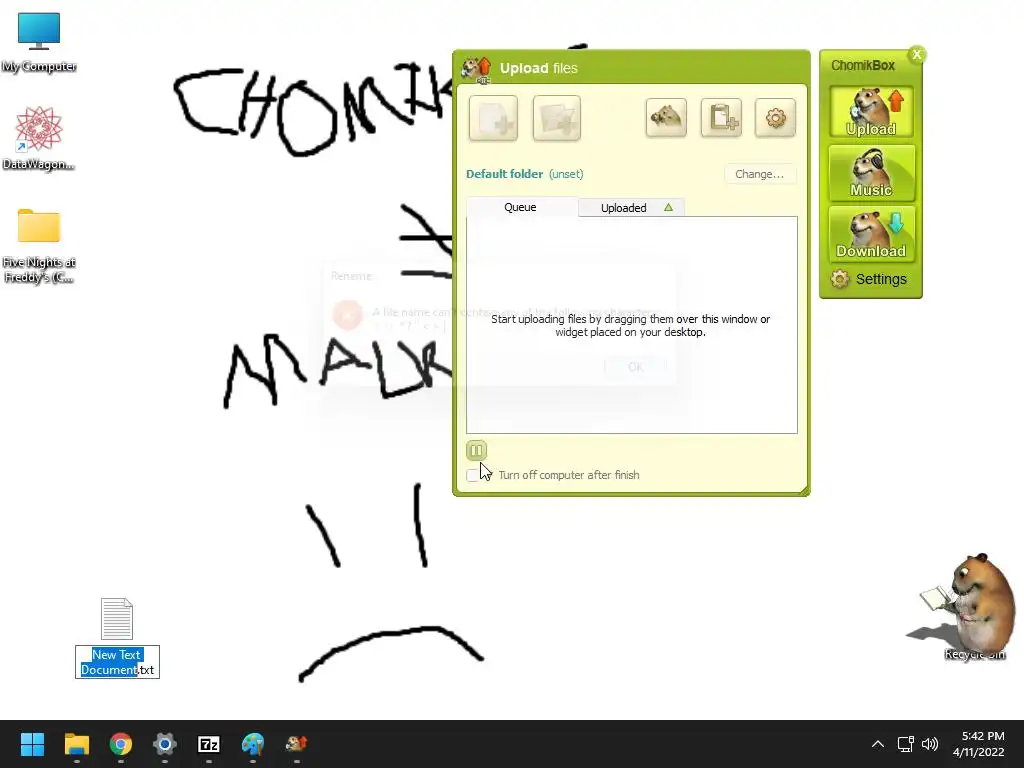Open Download in ChomikBox widget
This screenshot has height=768, width=1024.
871,234
